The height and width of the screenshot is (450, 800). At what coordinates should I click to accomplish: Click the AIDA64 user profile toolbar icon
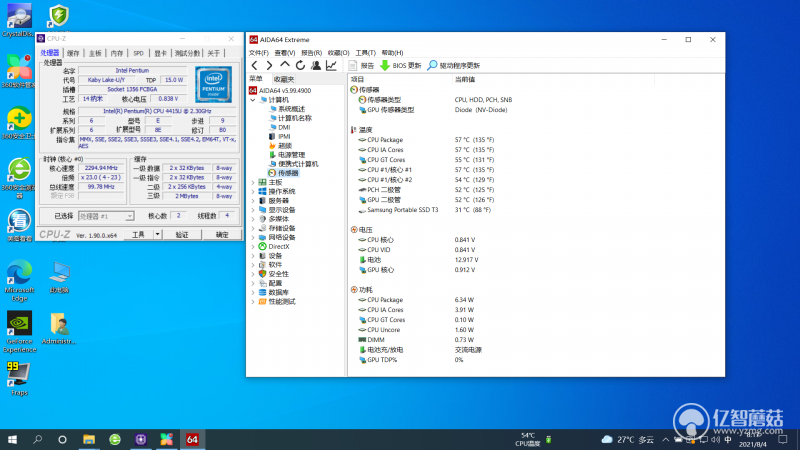[x=316, y=65]
